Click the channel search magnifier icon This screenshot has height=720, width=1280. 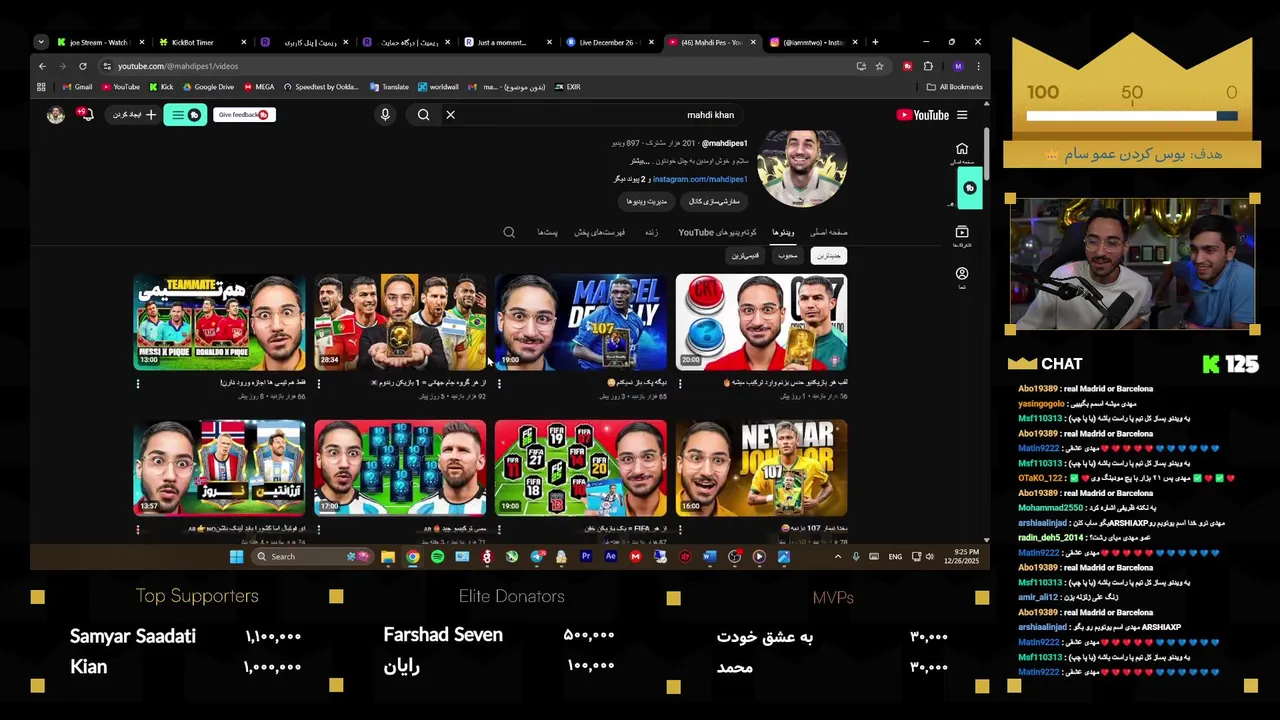509,232
